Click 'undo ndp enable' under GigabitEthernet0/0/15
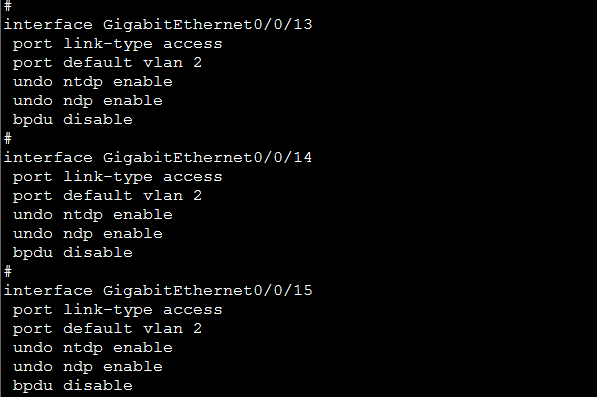This screenshot has width=597, height=397. pos(88,367)
